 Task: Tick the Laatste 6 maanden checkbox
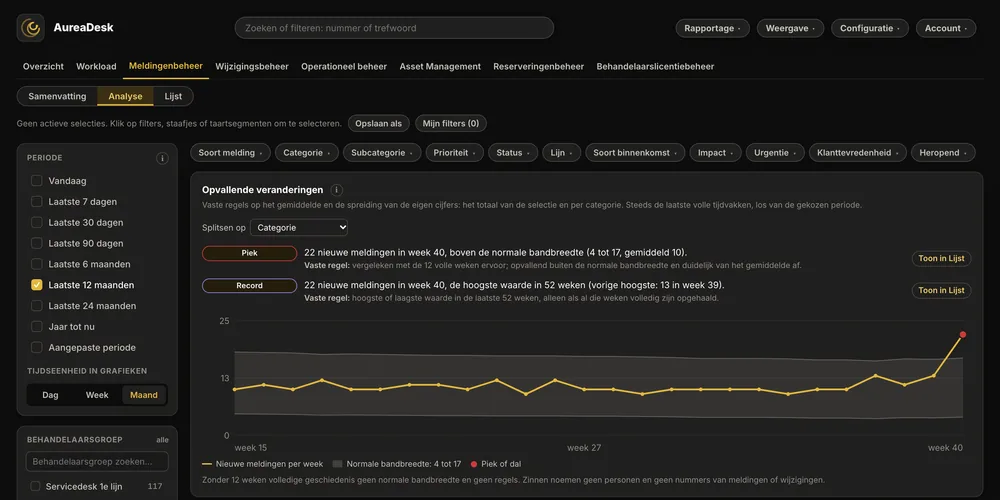point(37,264)
